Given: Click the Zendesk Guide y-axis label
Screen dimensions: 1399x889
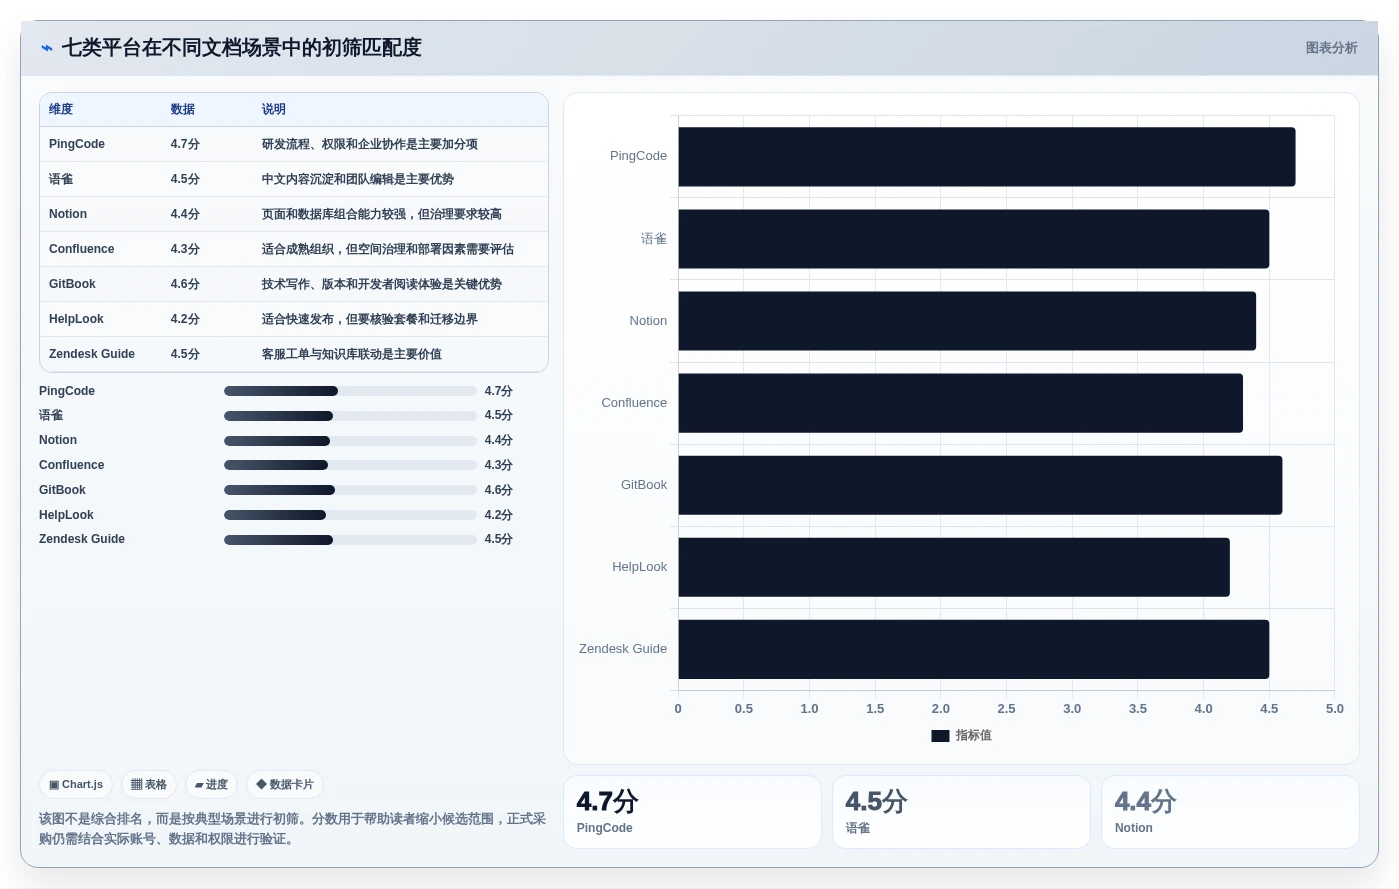Looking at the screenshot, I should pyautogui.click(x=623, y=649).
